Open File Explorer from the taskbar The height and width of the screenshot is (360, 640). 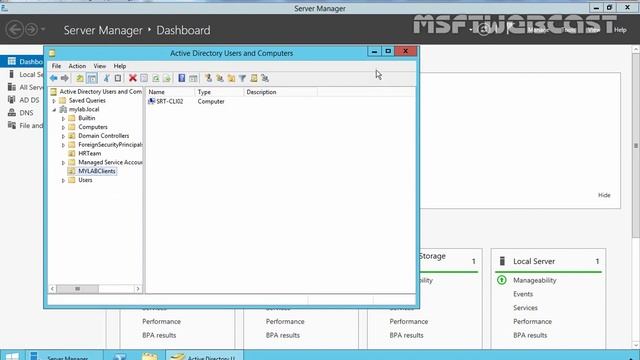pyautogui.click(x=150, y=356)
